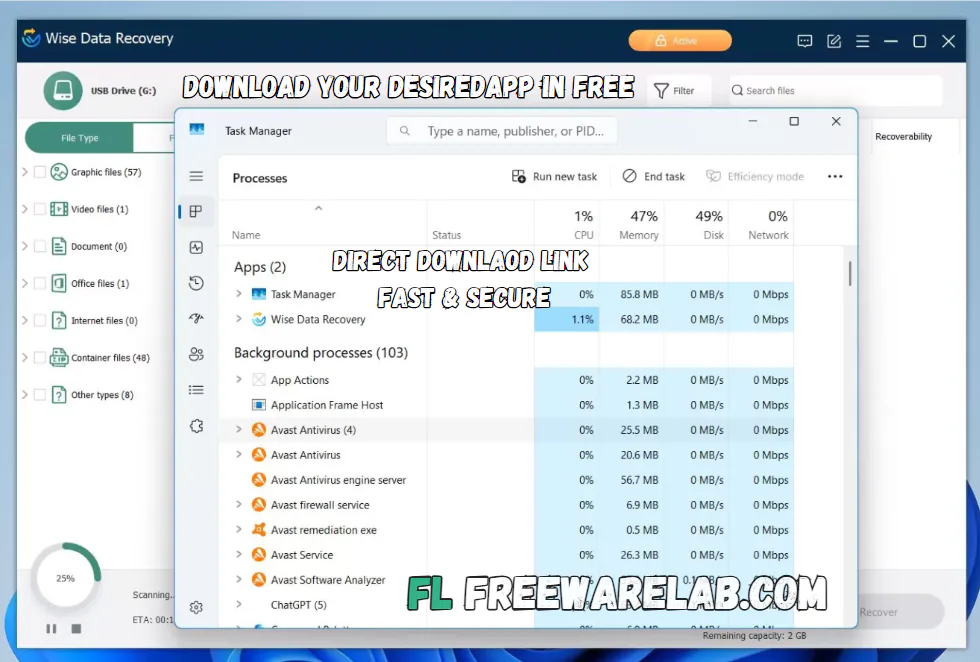Screen dimensions: 980x662
Task: Expand Avast firewall service process row
Action: click(239, 504)
